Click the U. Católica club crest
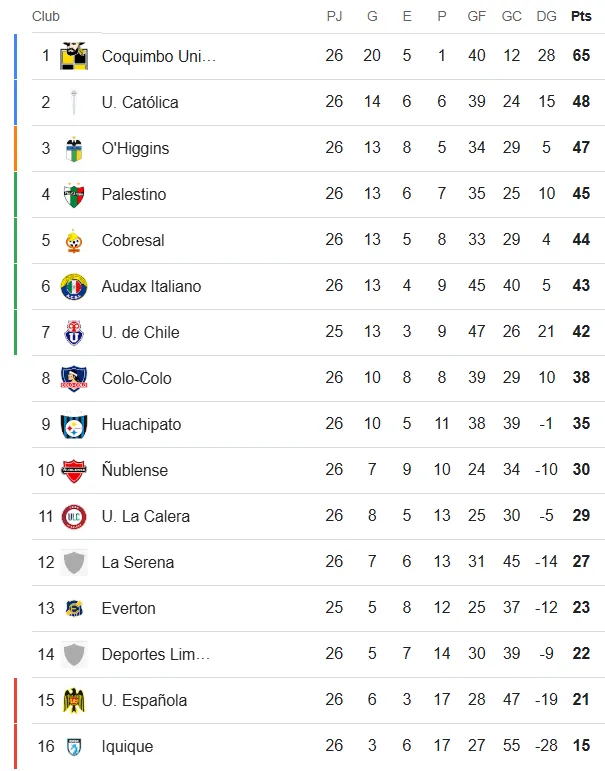 pos(74,102)
